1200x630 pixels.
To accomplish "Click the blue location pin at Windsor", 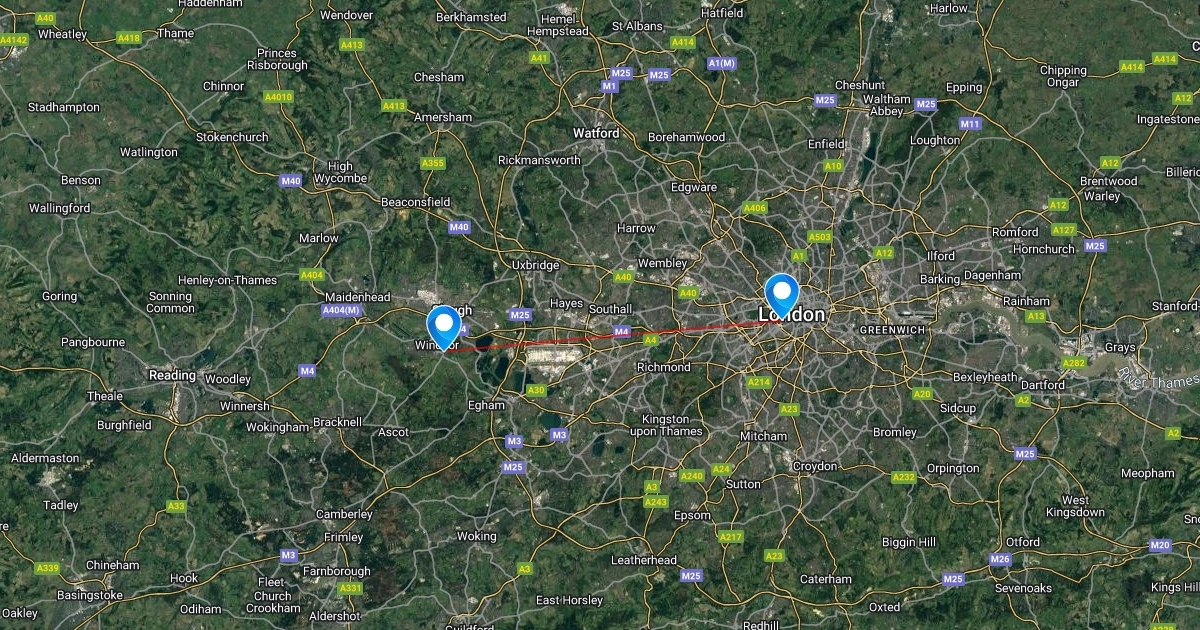I will (x=443, y=326).
